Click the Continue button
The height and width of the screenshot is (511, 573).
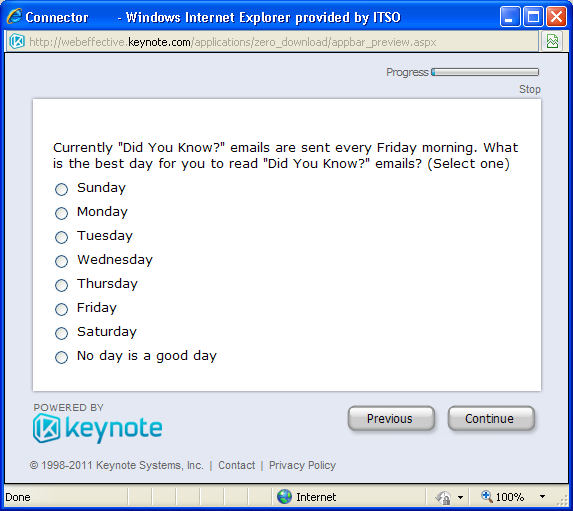491,418
